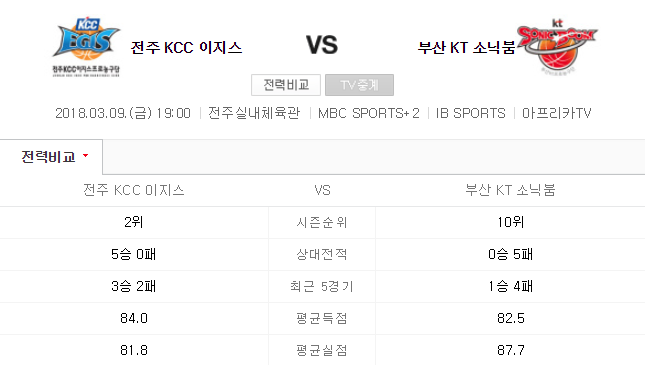Open the TV중계 button

tap(359, 85)
